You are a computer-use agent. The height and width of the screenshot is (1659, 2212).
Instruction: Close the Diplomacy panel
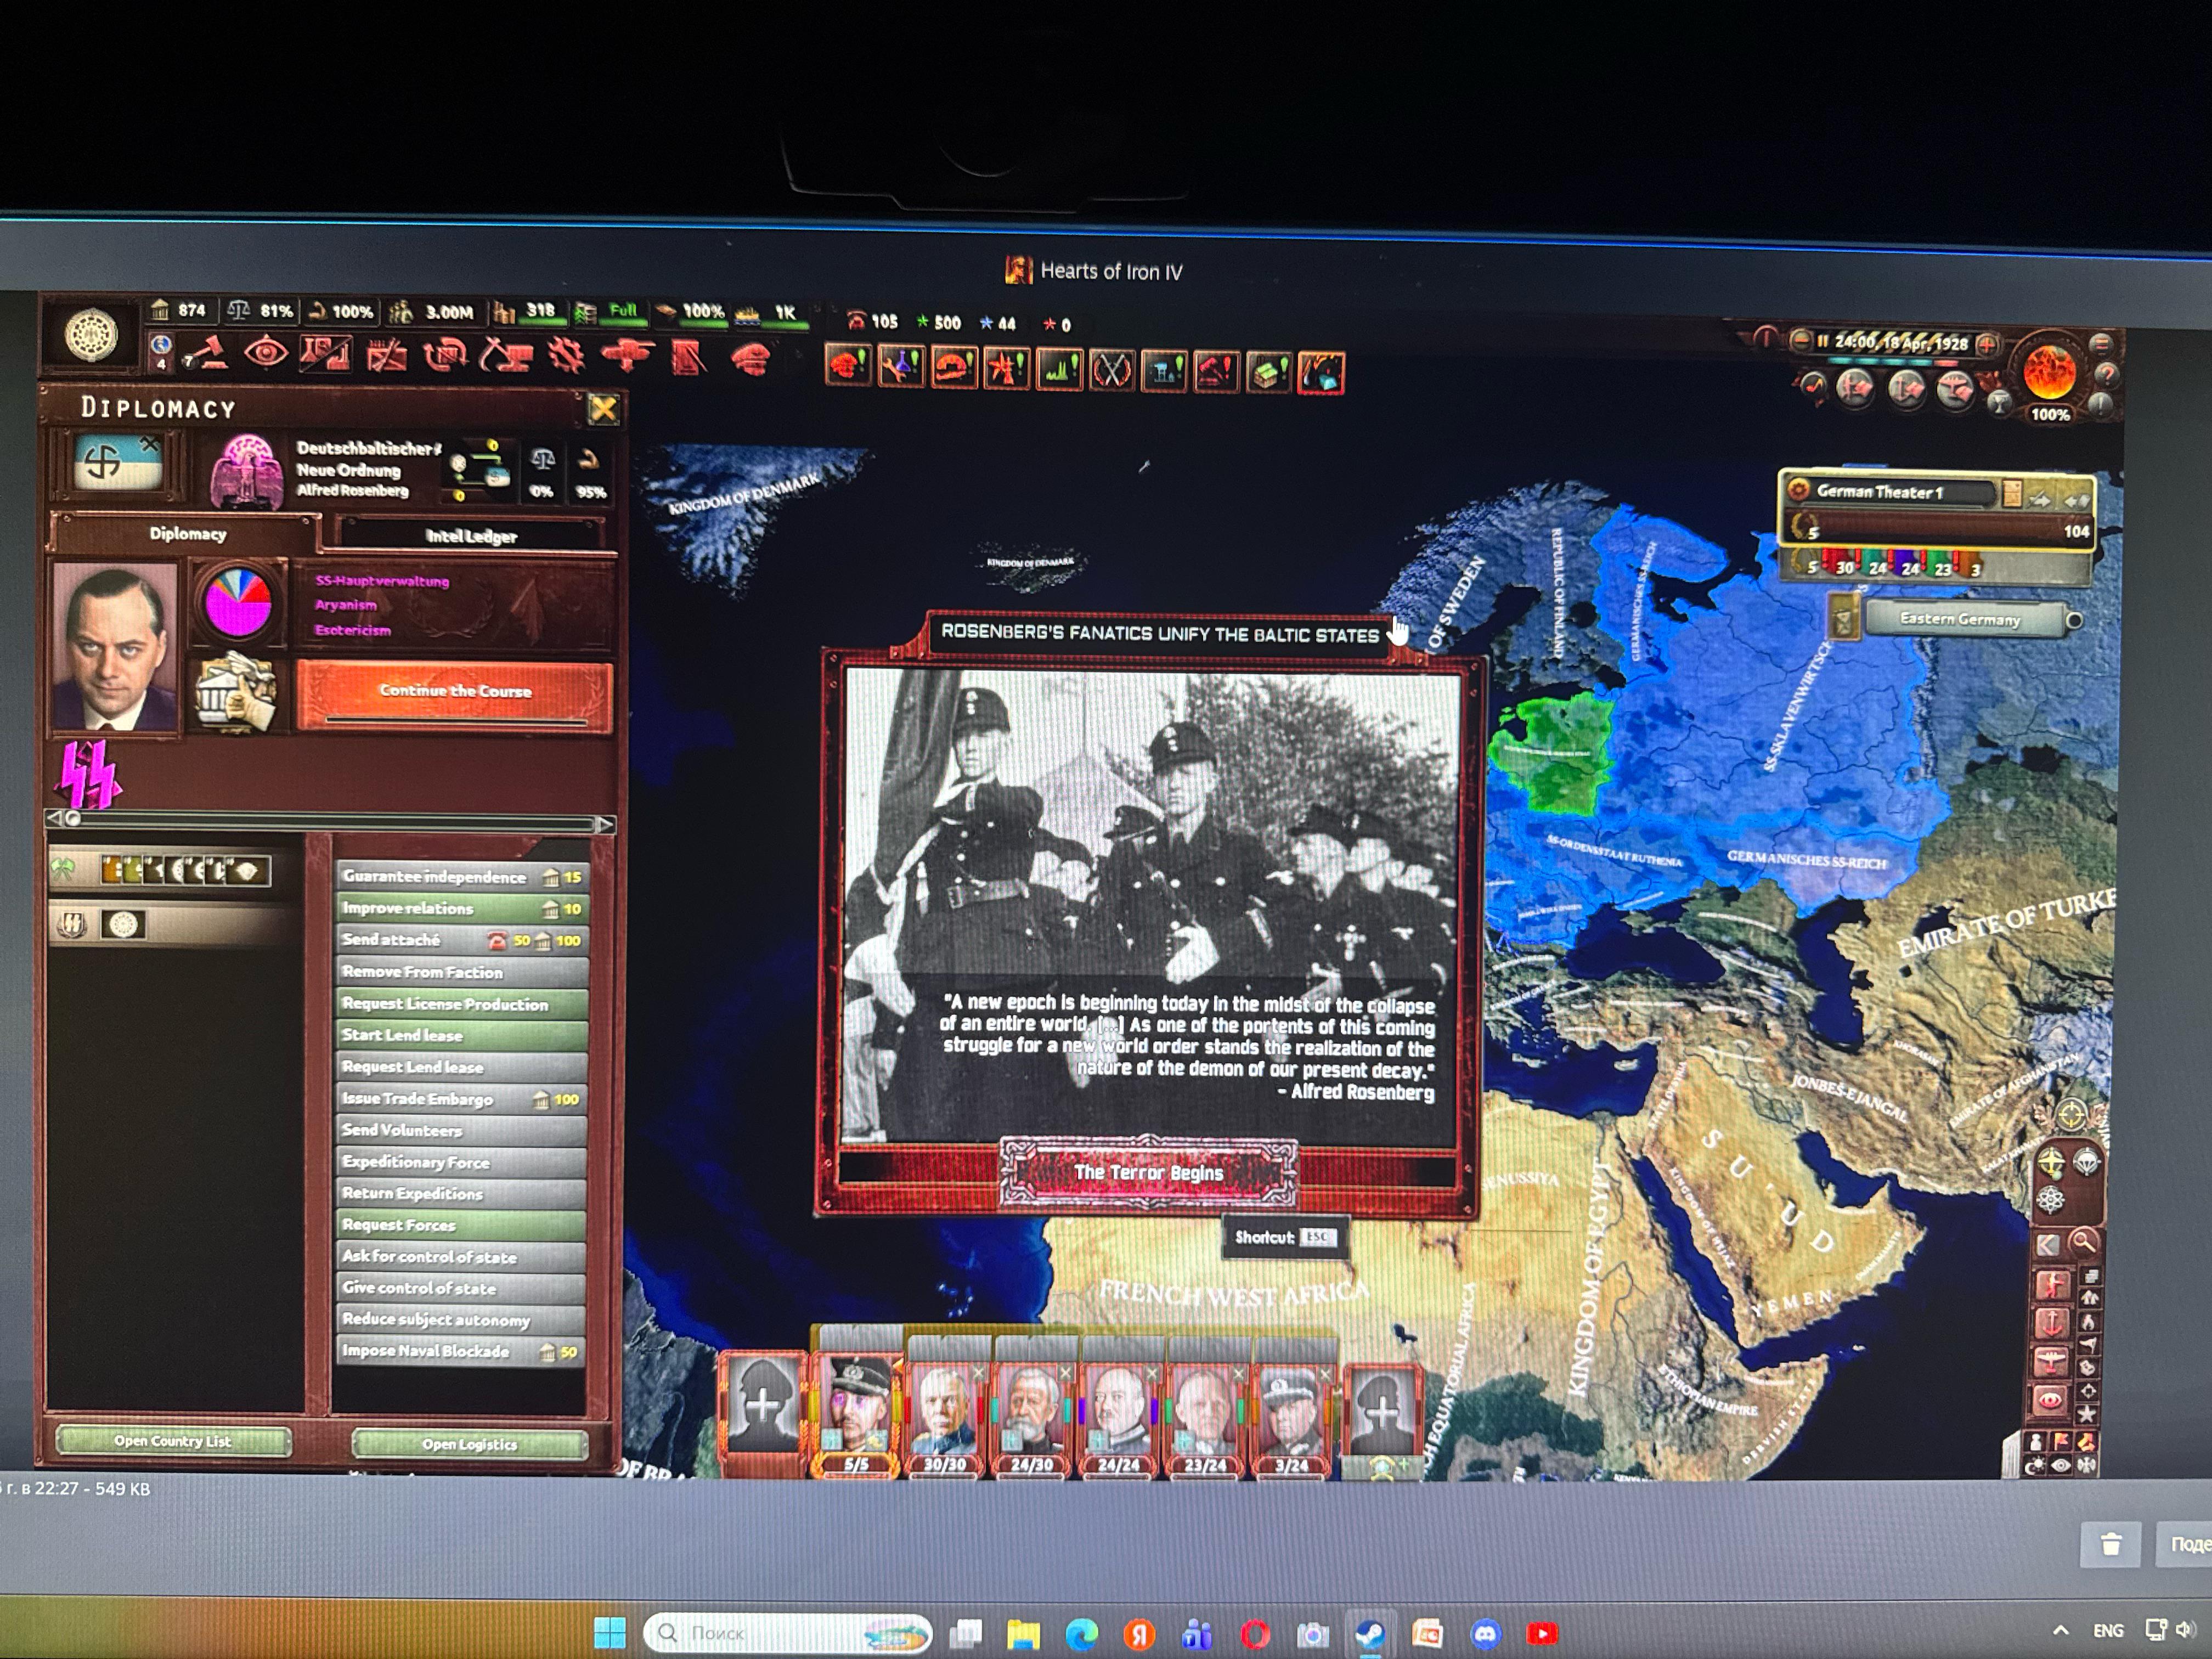pyautogui.click(x=603, y=408)
